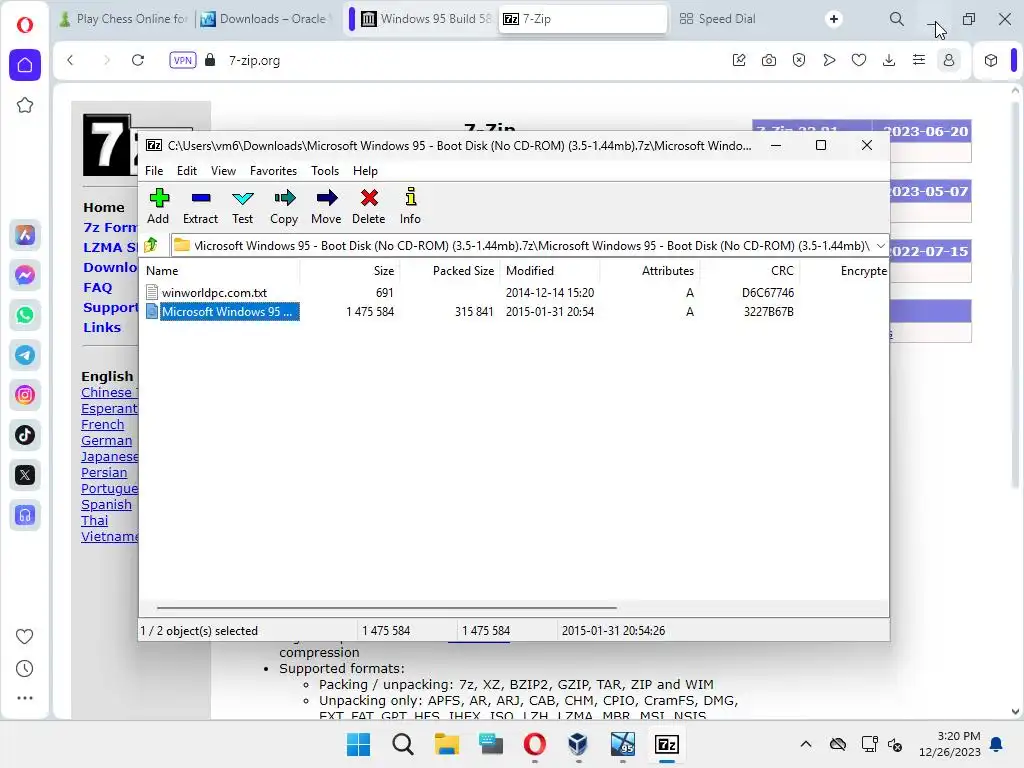1024x768 pixels.
Task: Open the File menu in 7-Zip
Action: 154,170
